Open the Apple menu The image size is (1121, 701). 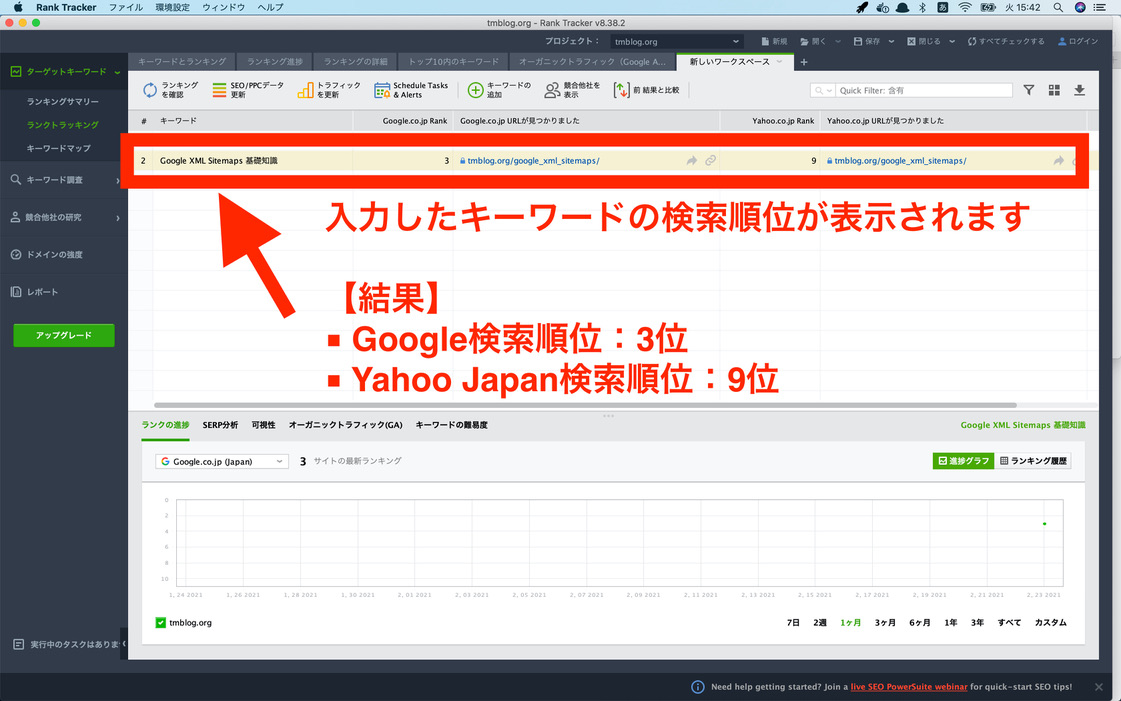click(x=18, y=7)
